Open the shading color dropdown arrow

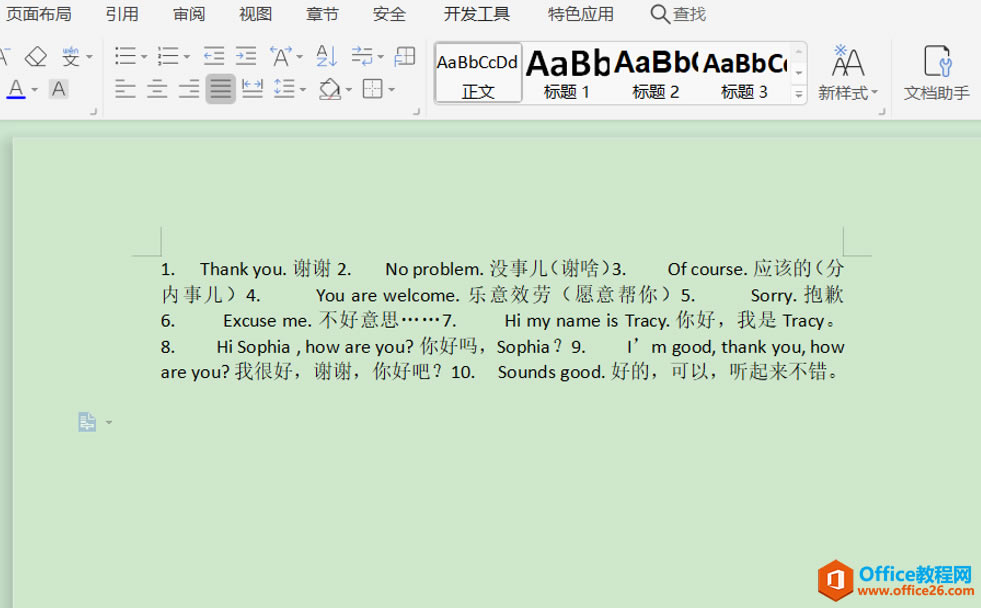pos(348,89)
